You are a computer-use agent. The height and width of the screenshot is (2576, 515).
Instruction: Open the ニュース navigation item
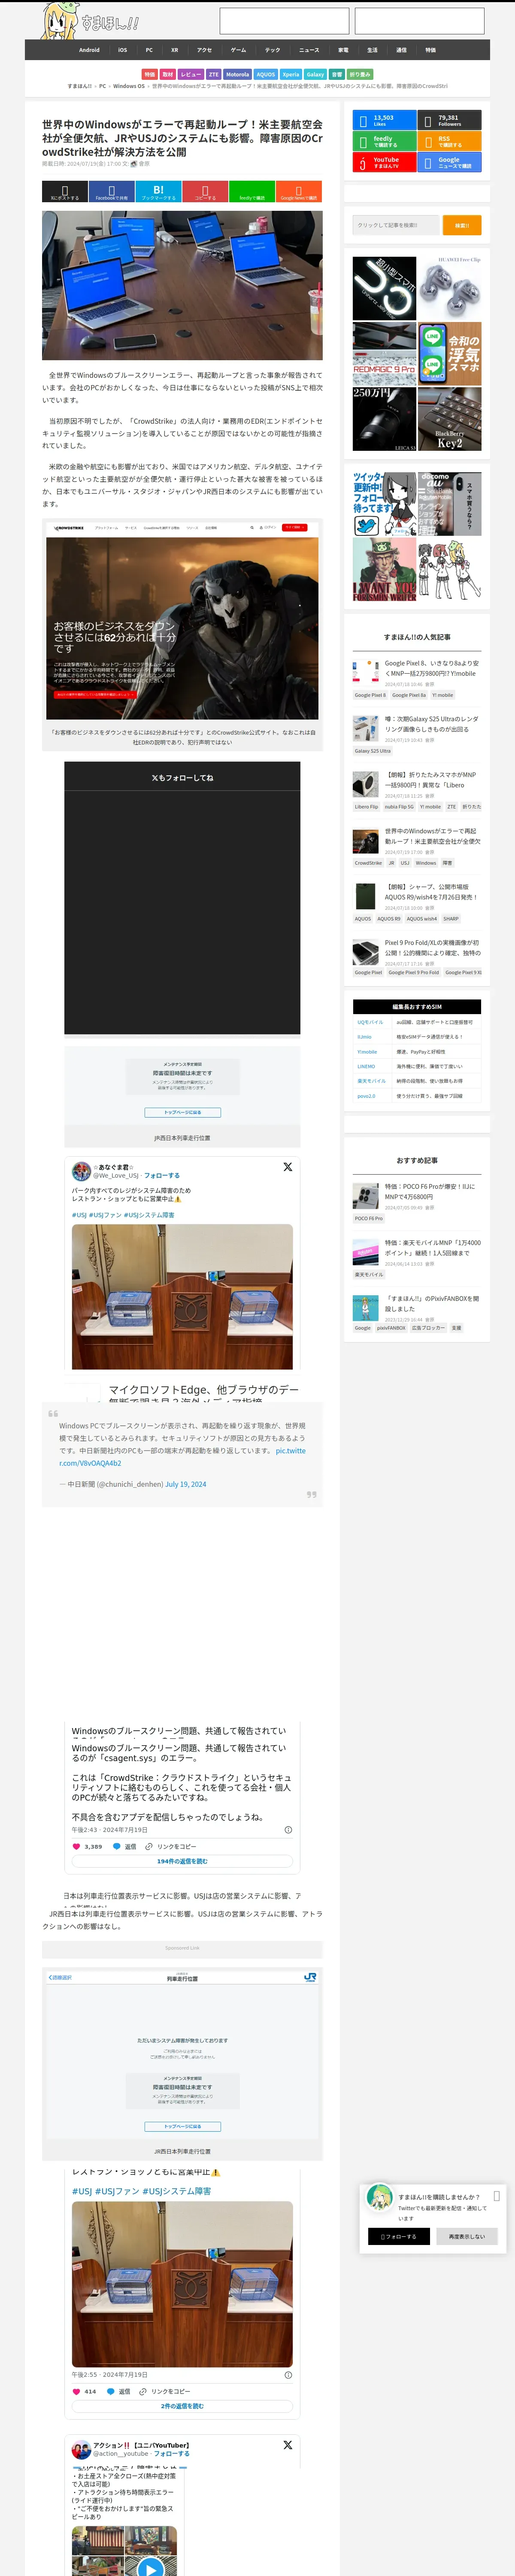pyautogui.click(x=309, y=50)
